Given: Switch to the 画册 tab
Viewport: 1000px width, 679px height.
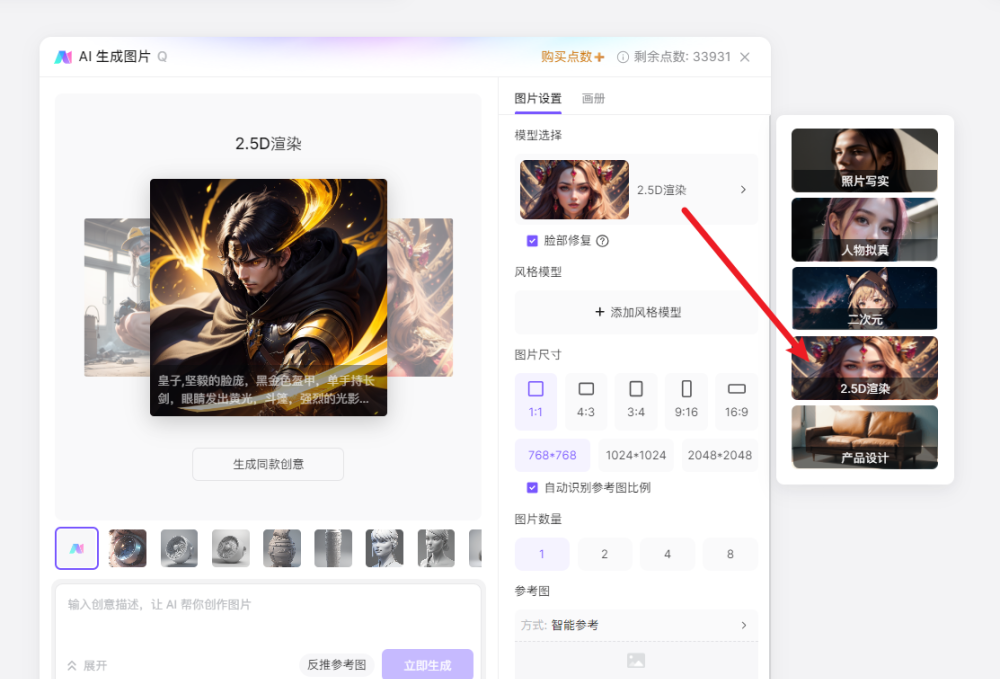Looking at the screenshot, I should 593,98.
